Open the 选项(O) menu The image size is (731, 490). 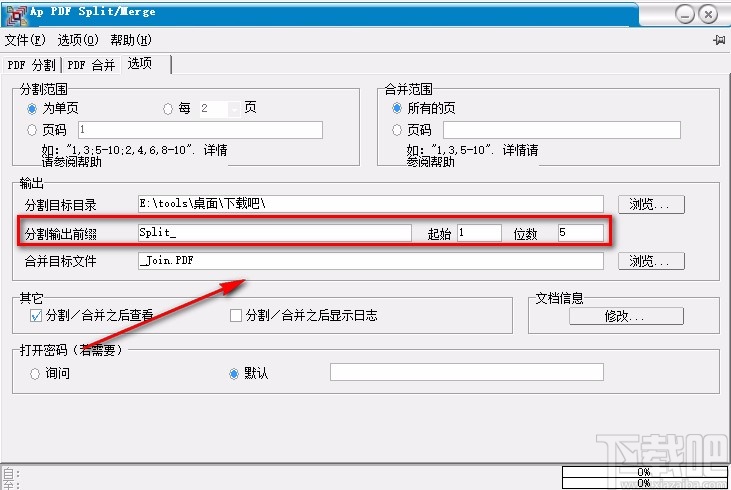coord(78,40)
